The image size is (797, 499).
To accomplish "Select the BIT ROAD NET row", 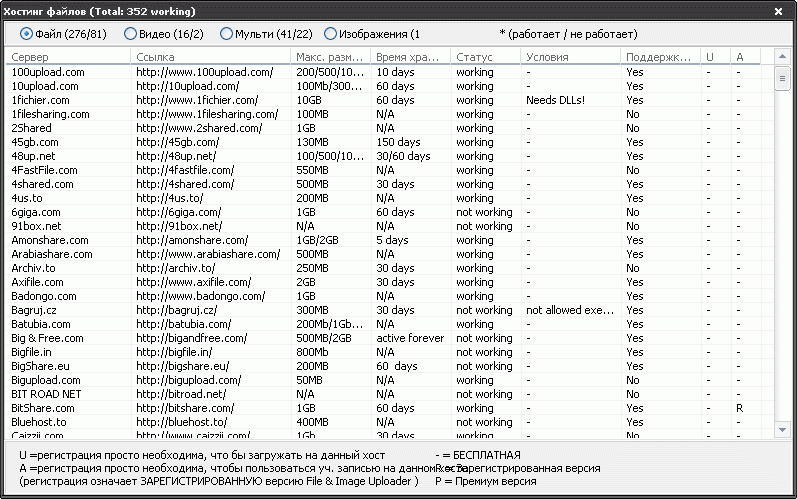I will (x=384, y=394).
